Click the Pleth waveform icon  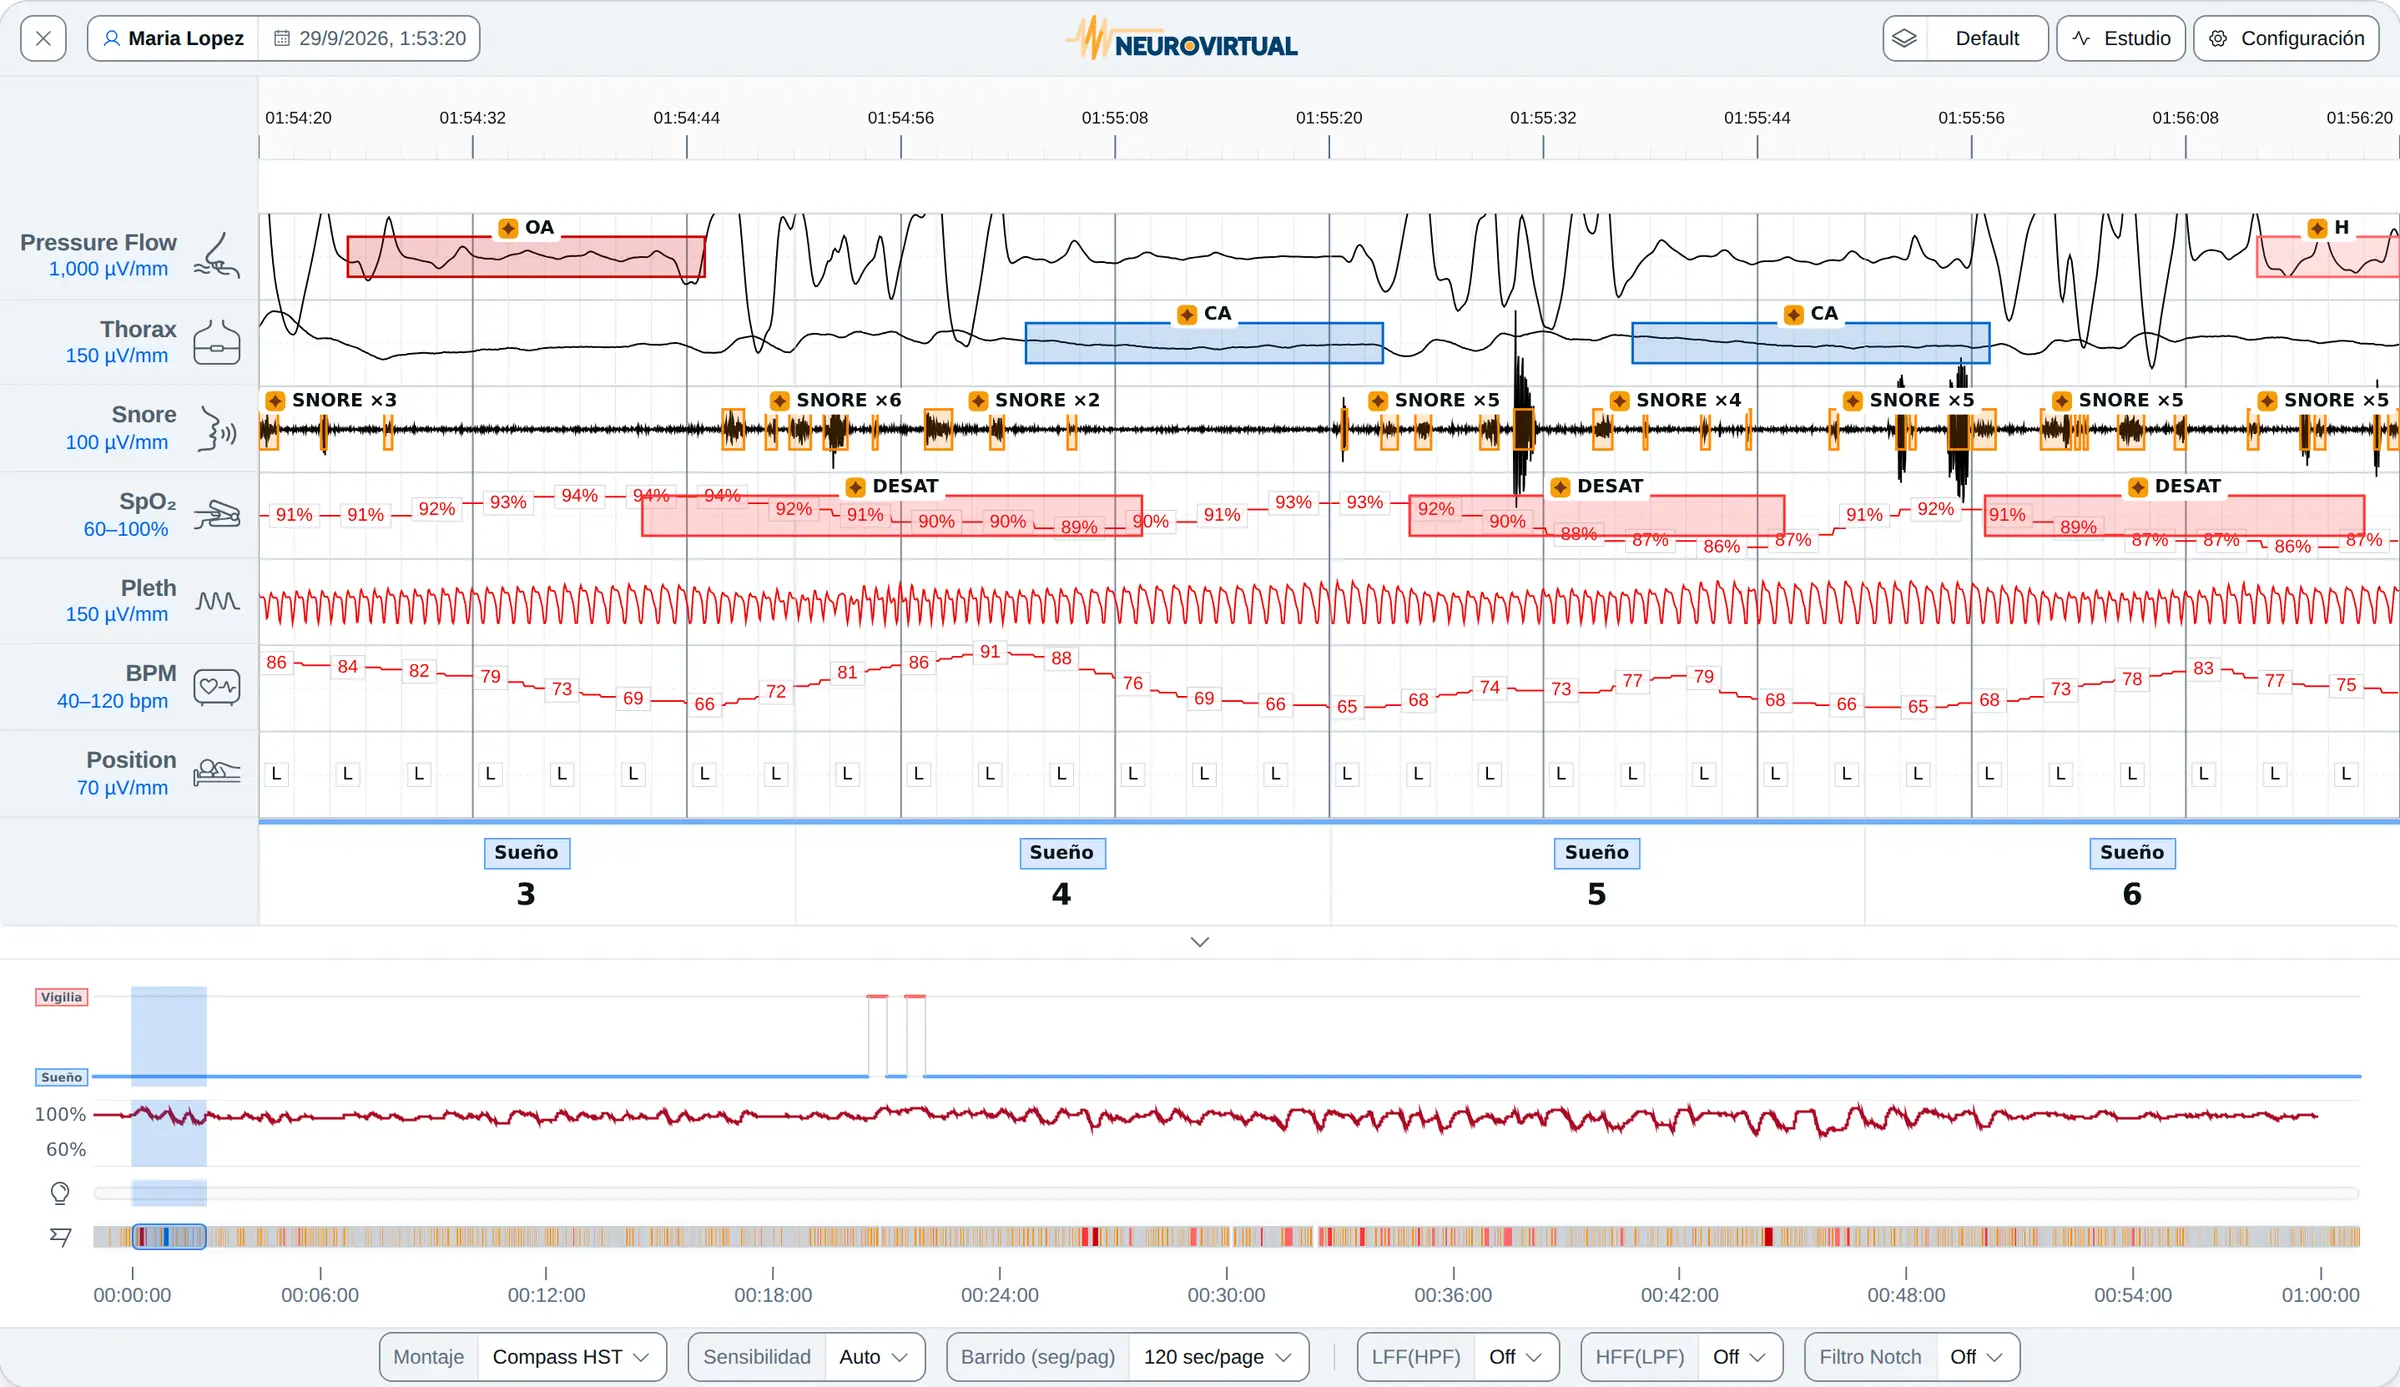[216, 601]
